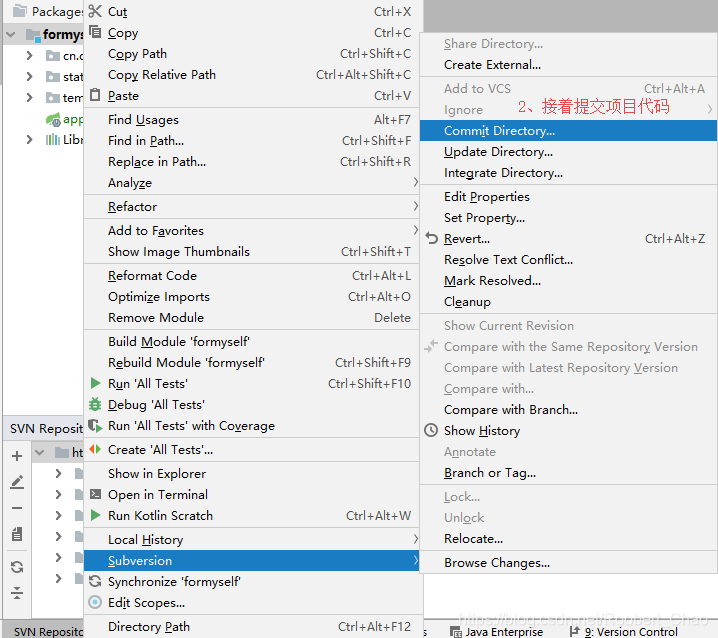Open the Subversion menu entry

pos(251,560)
